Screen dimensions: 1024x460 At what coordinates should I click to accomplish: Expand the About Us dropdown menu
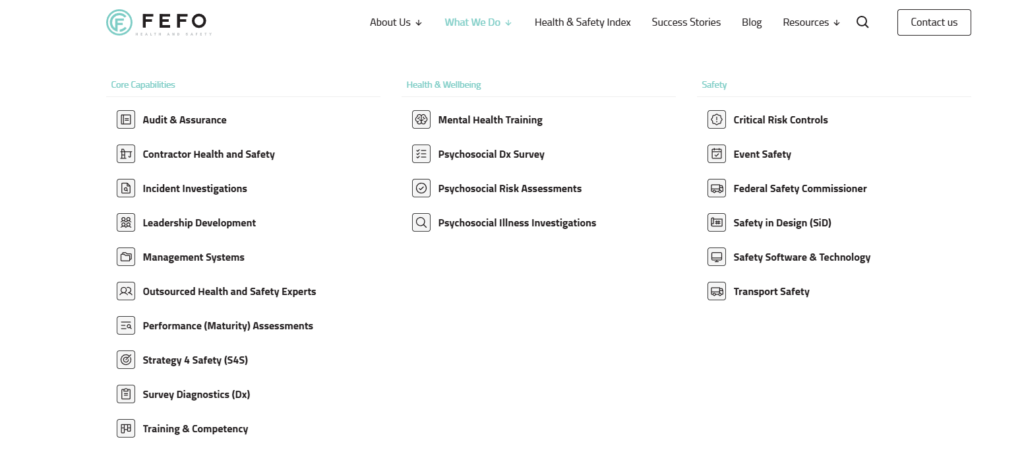396,22
